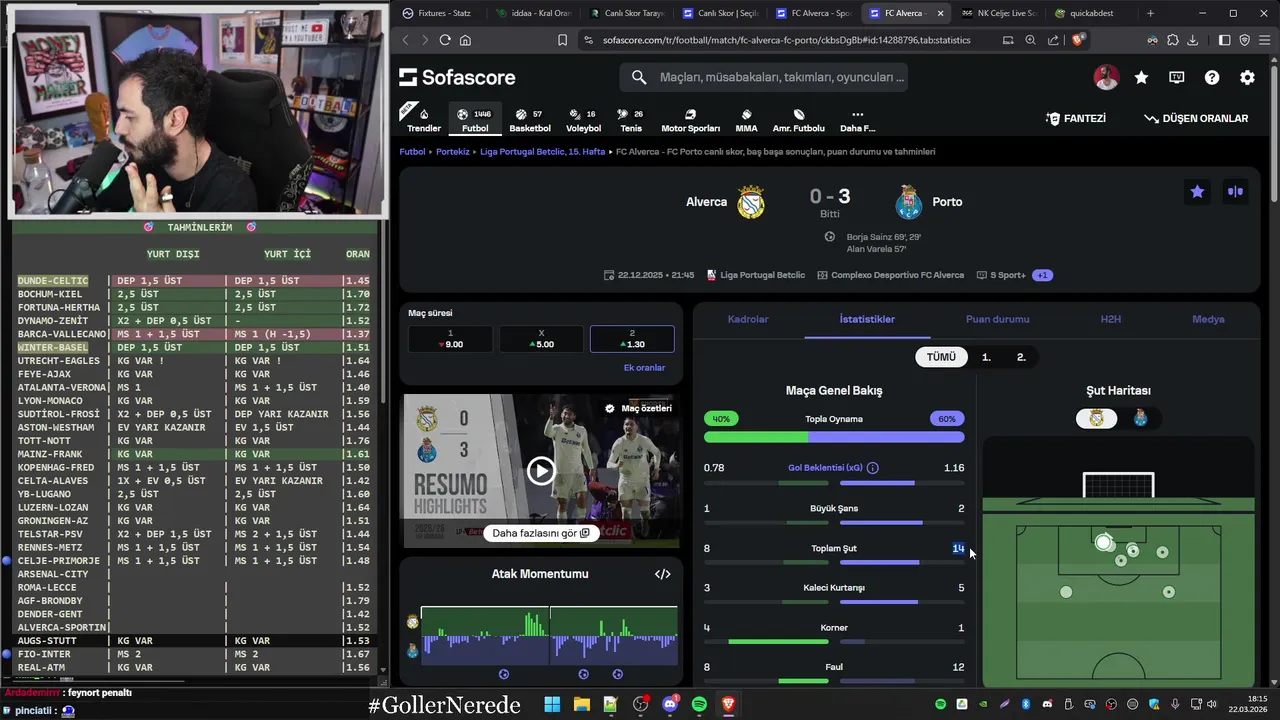Select 2. half statistics filter

[1021, 357]
